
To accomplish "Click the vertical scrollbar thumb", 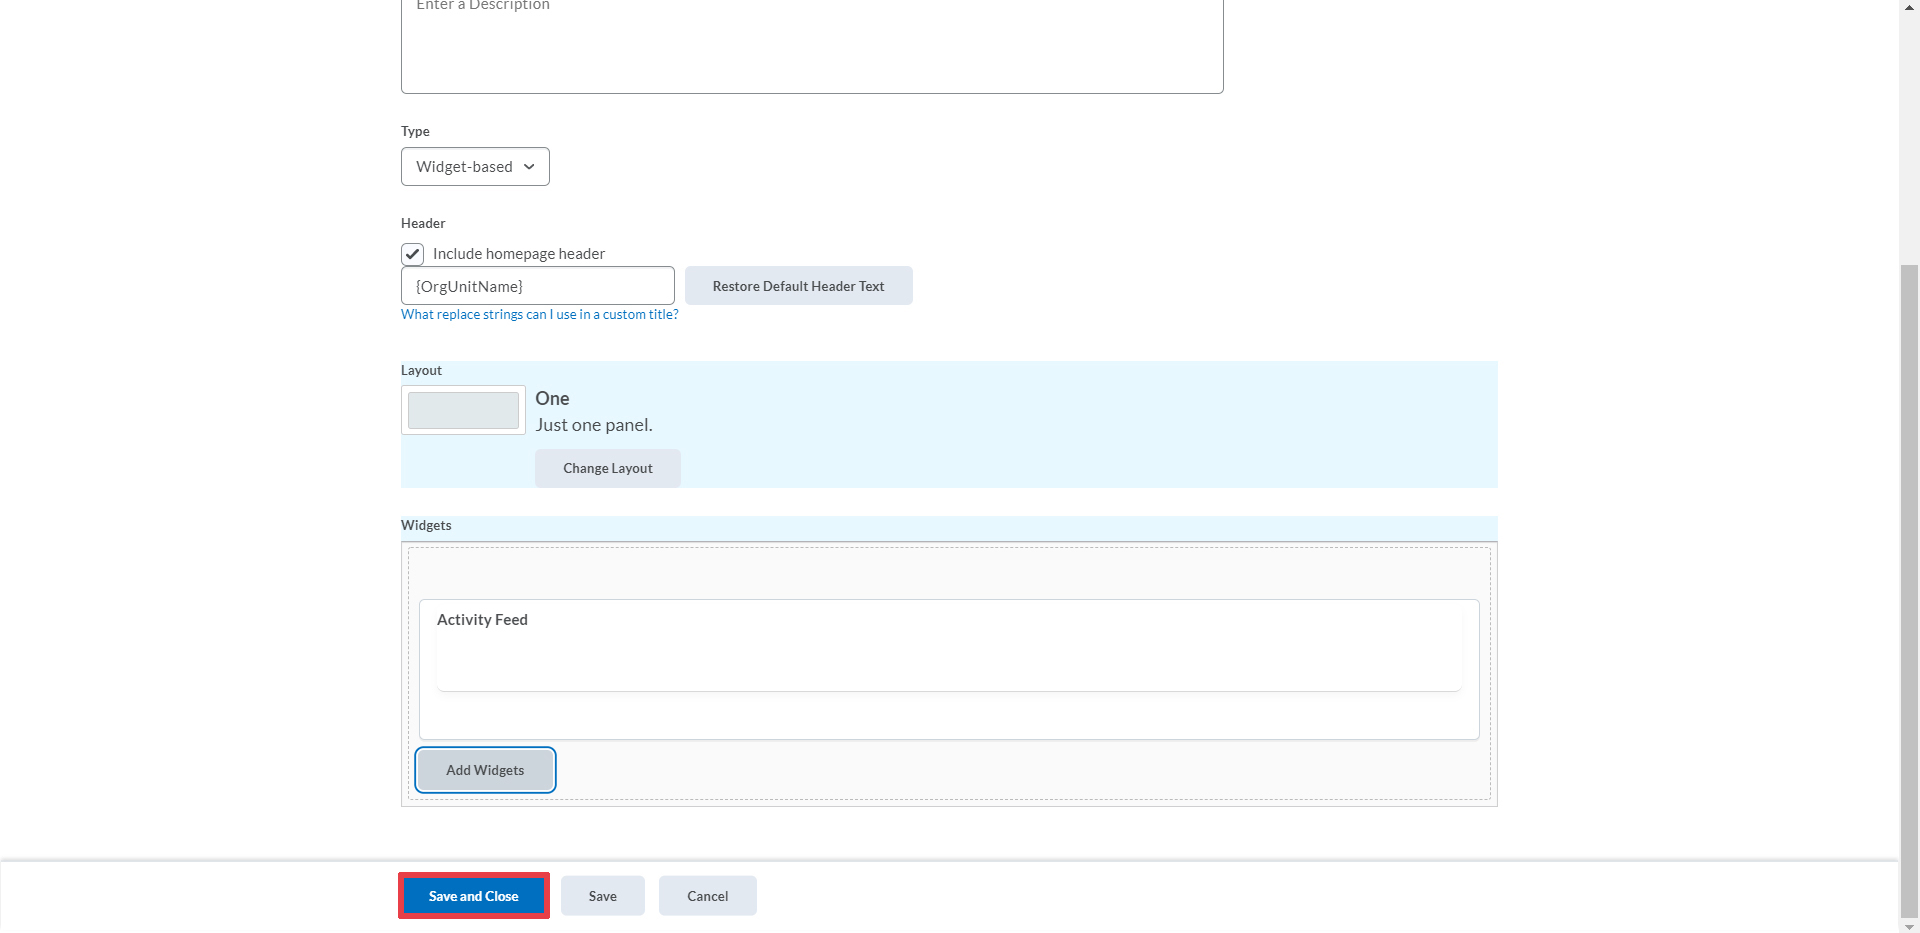I will coord(1909,590).
